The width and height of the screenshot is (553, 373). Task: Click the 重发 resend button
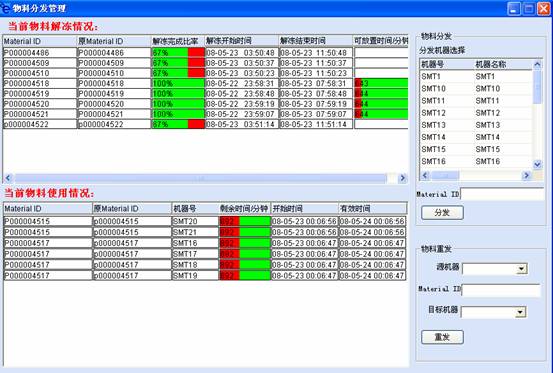point(442,337)
